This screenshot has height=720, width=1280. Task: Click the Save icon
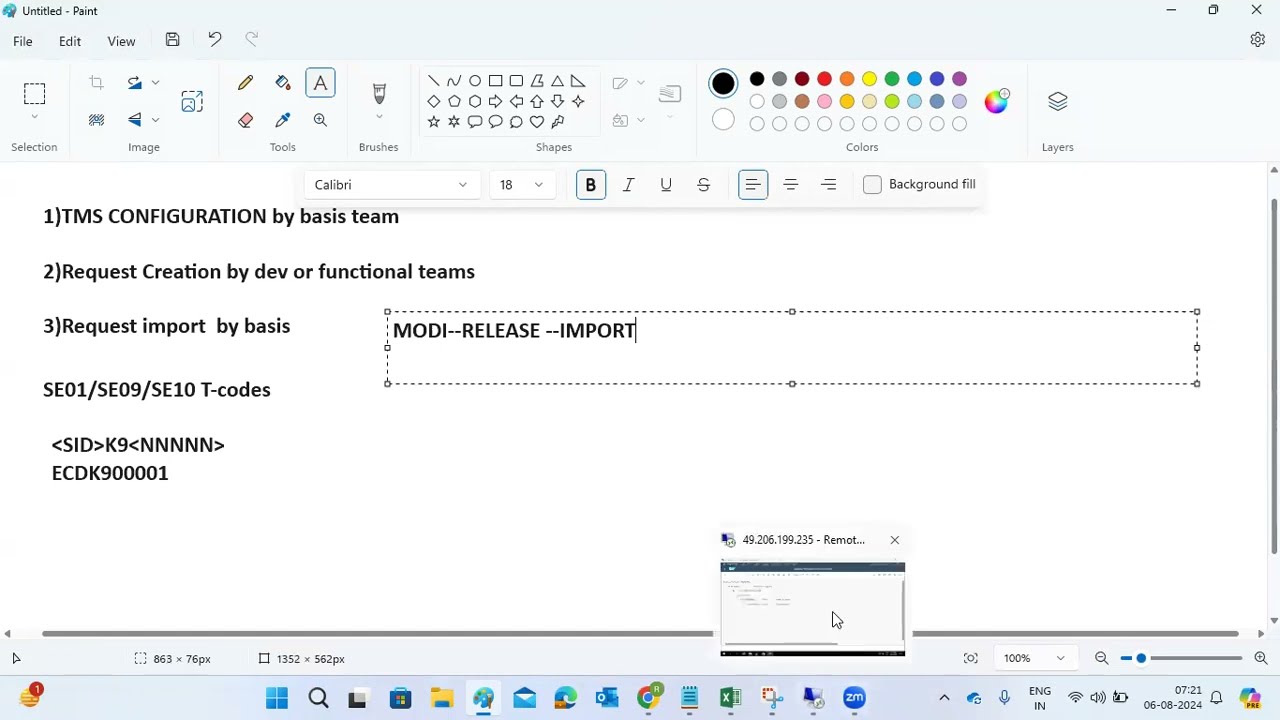pyautogui.click(x=172, y=40)
